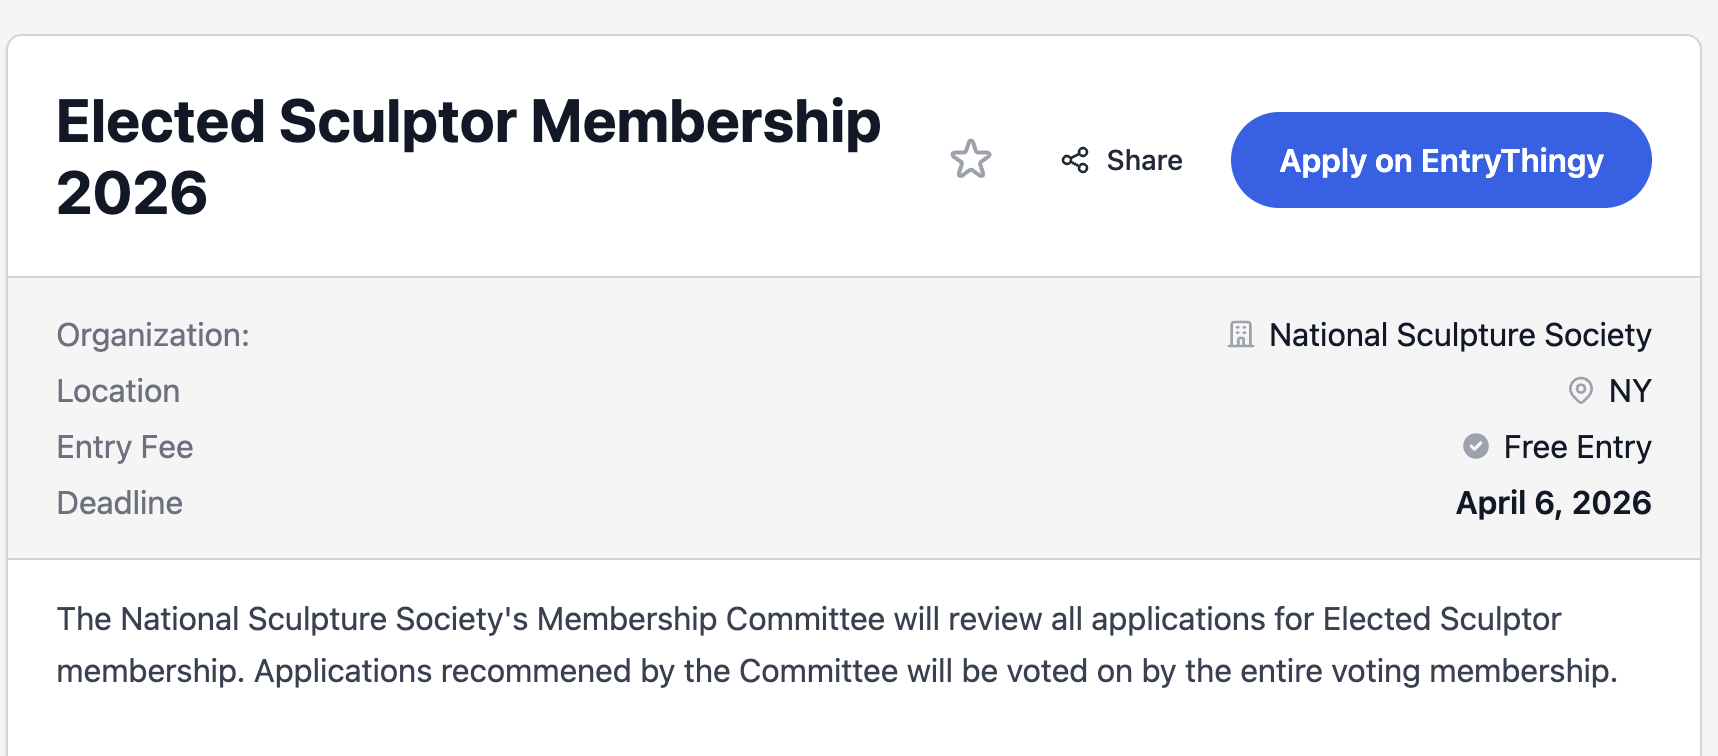Favorite this listing with the star icon
Screen dimensions: 1718x756
[970, 160]
